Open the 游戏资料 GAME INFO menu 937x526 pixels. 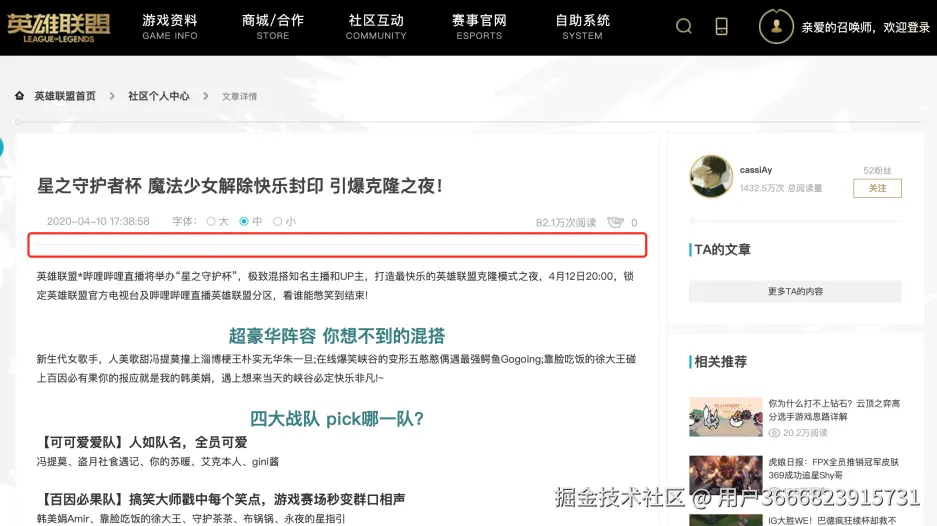coord(170,27)
